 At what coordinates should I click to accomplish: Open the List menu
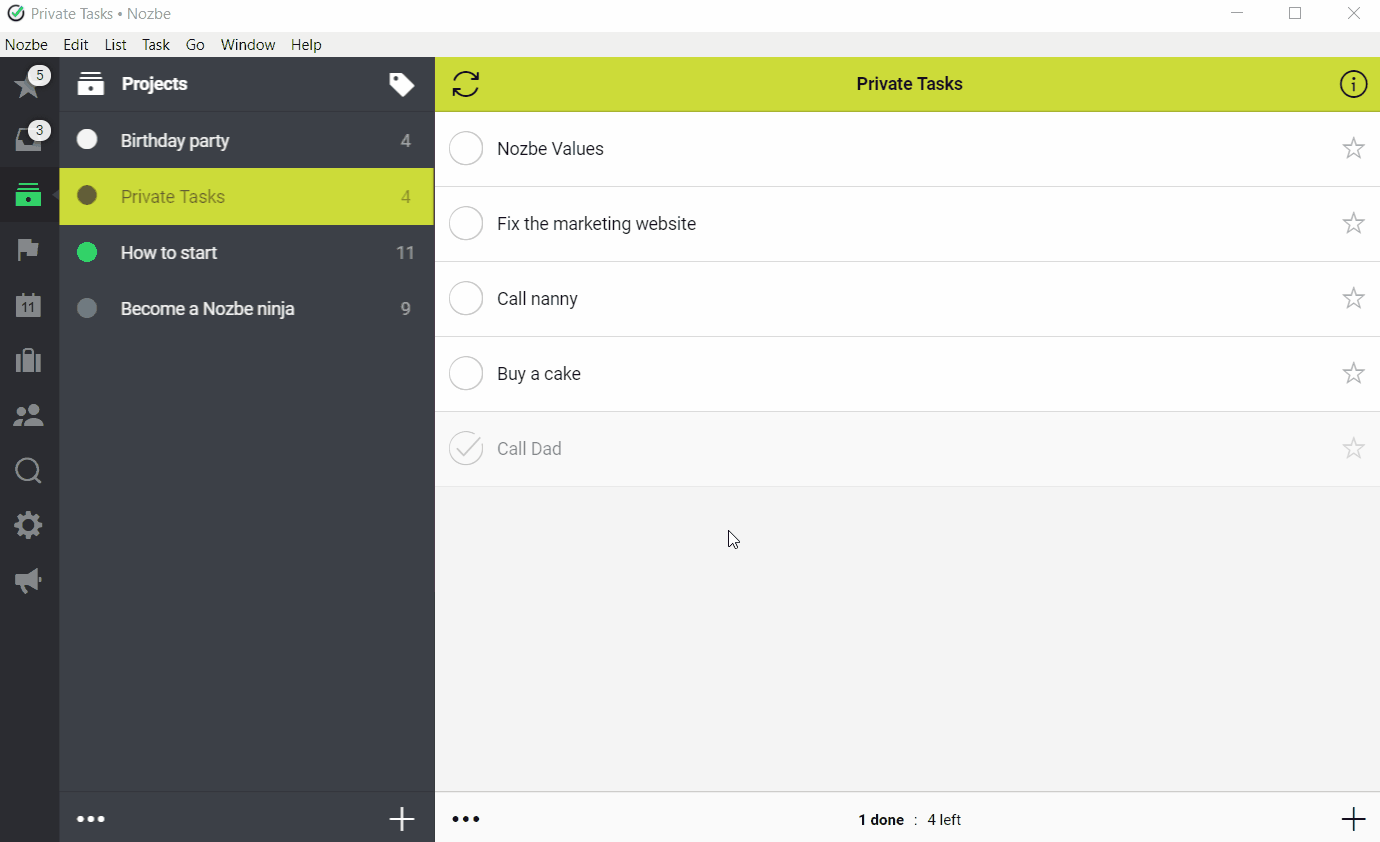point(116,45)
